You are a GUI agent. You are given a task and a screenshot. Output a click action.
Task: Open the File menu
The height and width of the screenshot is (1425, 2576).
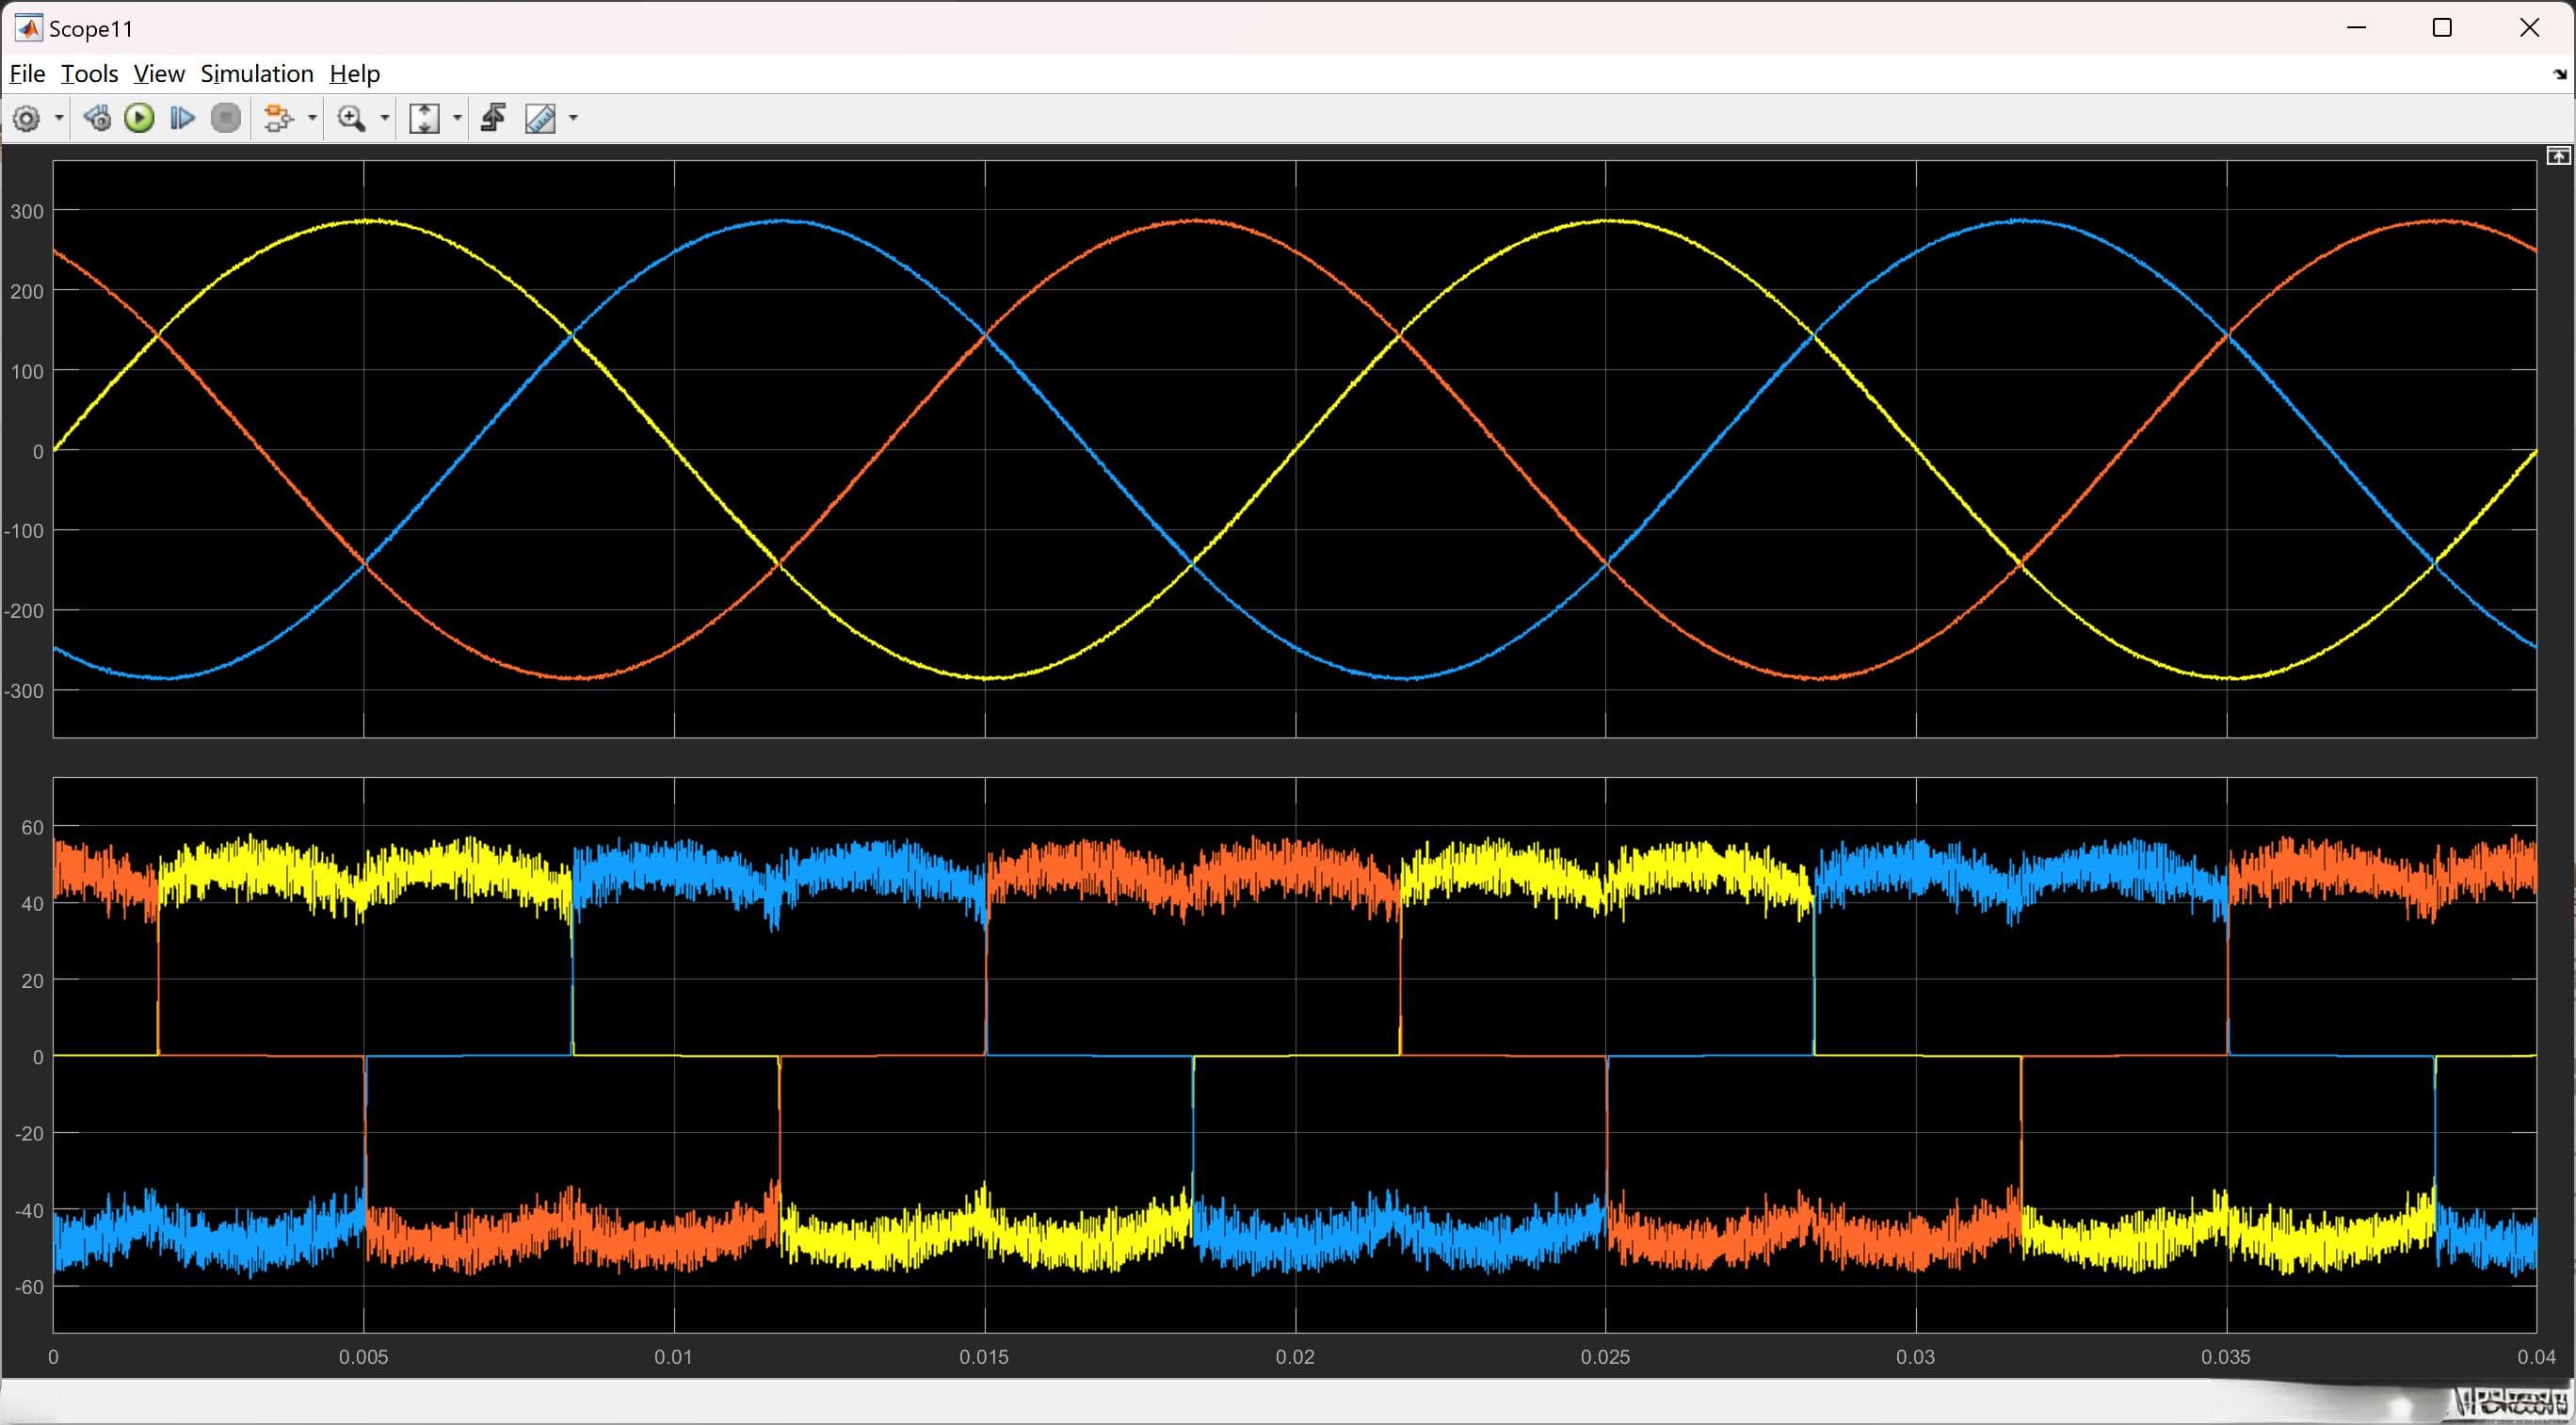click(27, 74)
